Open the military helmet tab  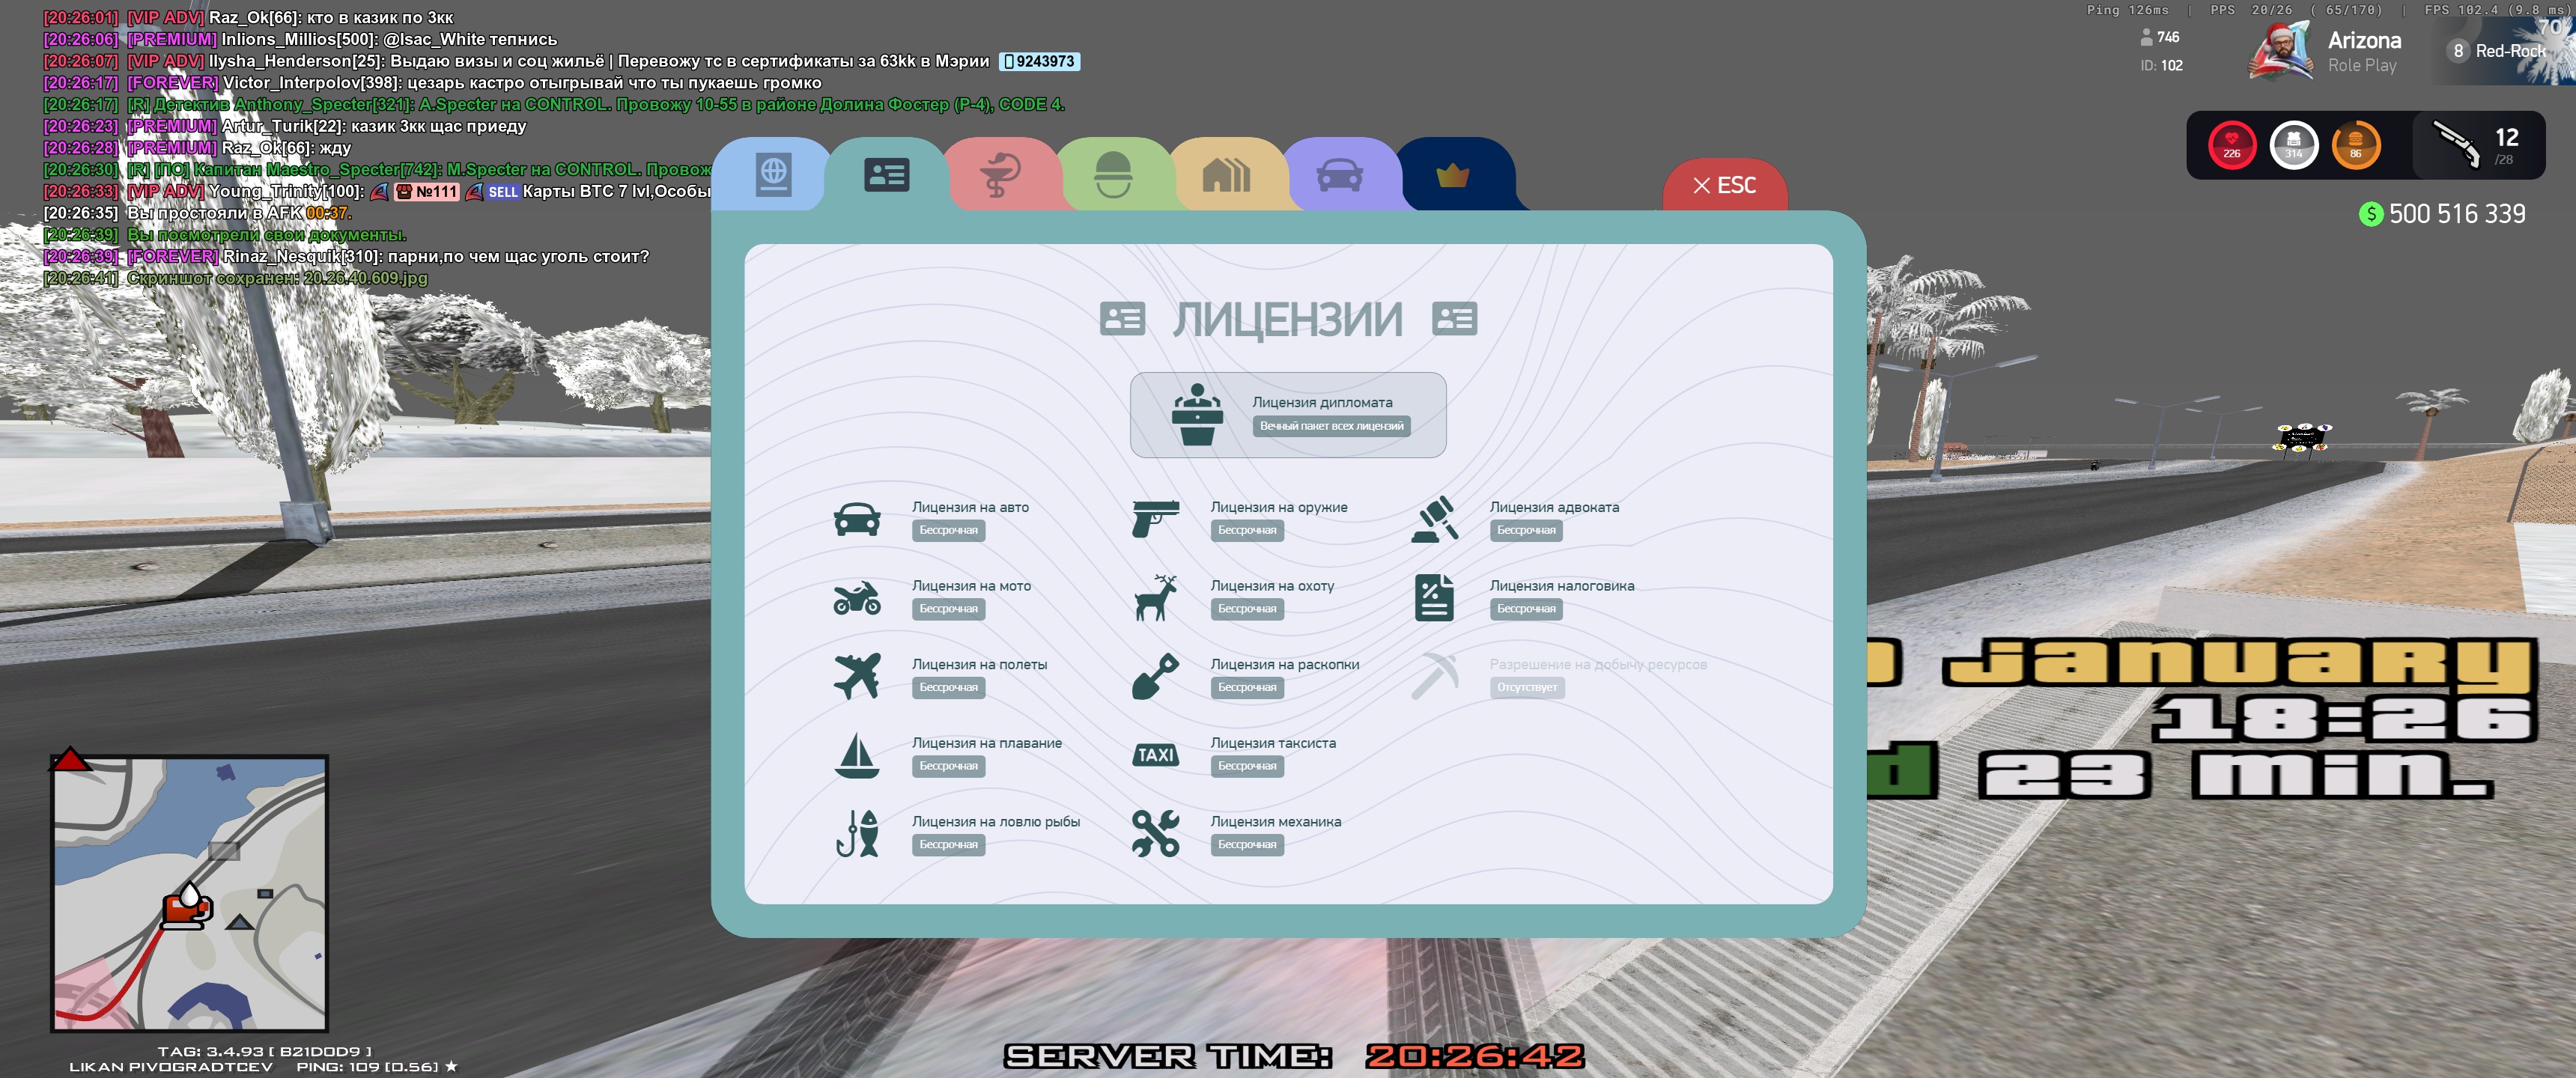click(x=1113, y=175)
